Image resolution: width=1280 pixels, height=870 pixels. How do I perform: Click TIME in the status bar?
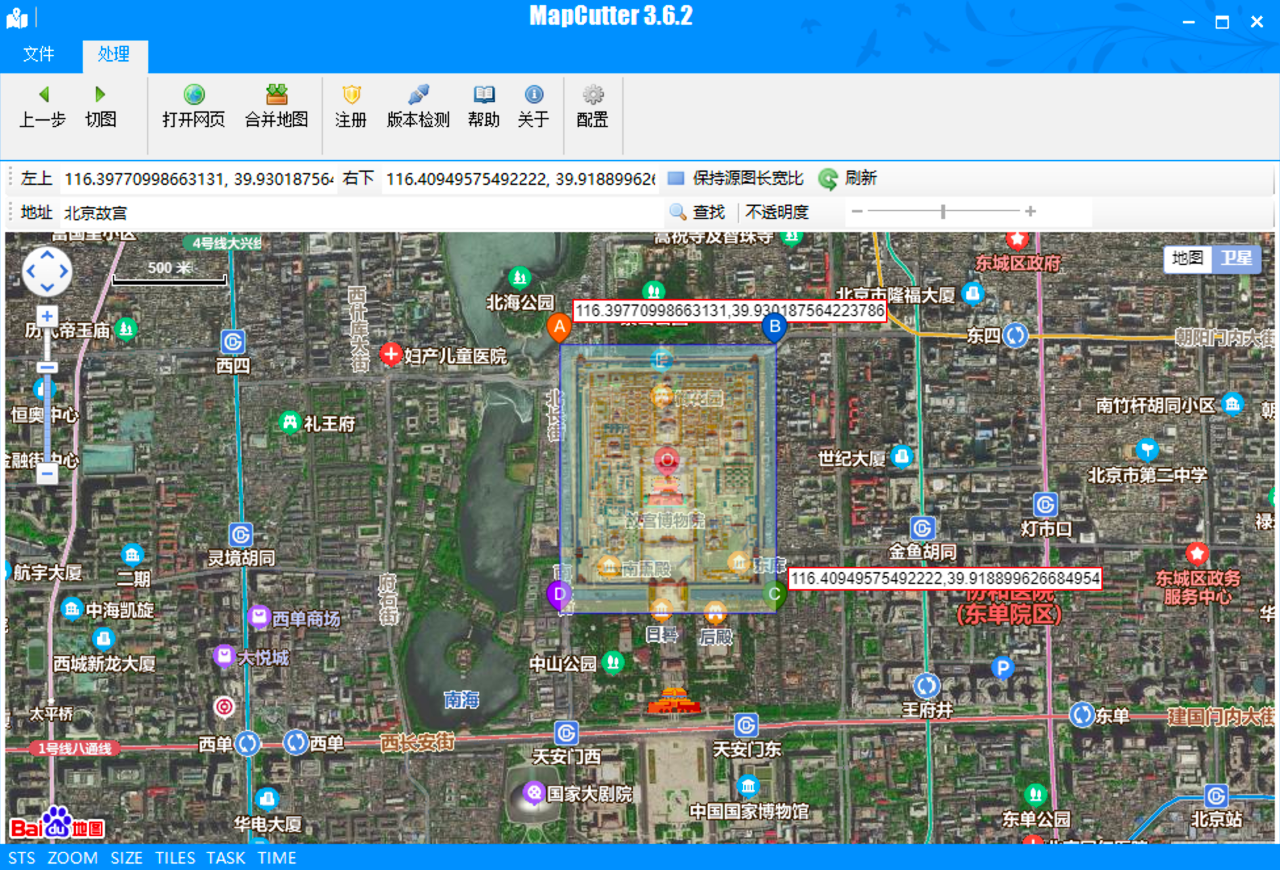[277, 858]
